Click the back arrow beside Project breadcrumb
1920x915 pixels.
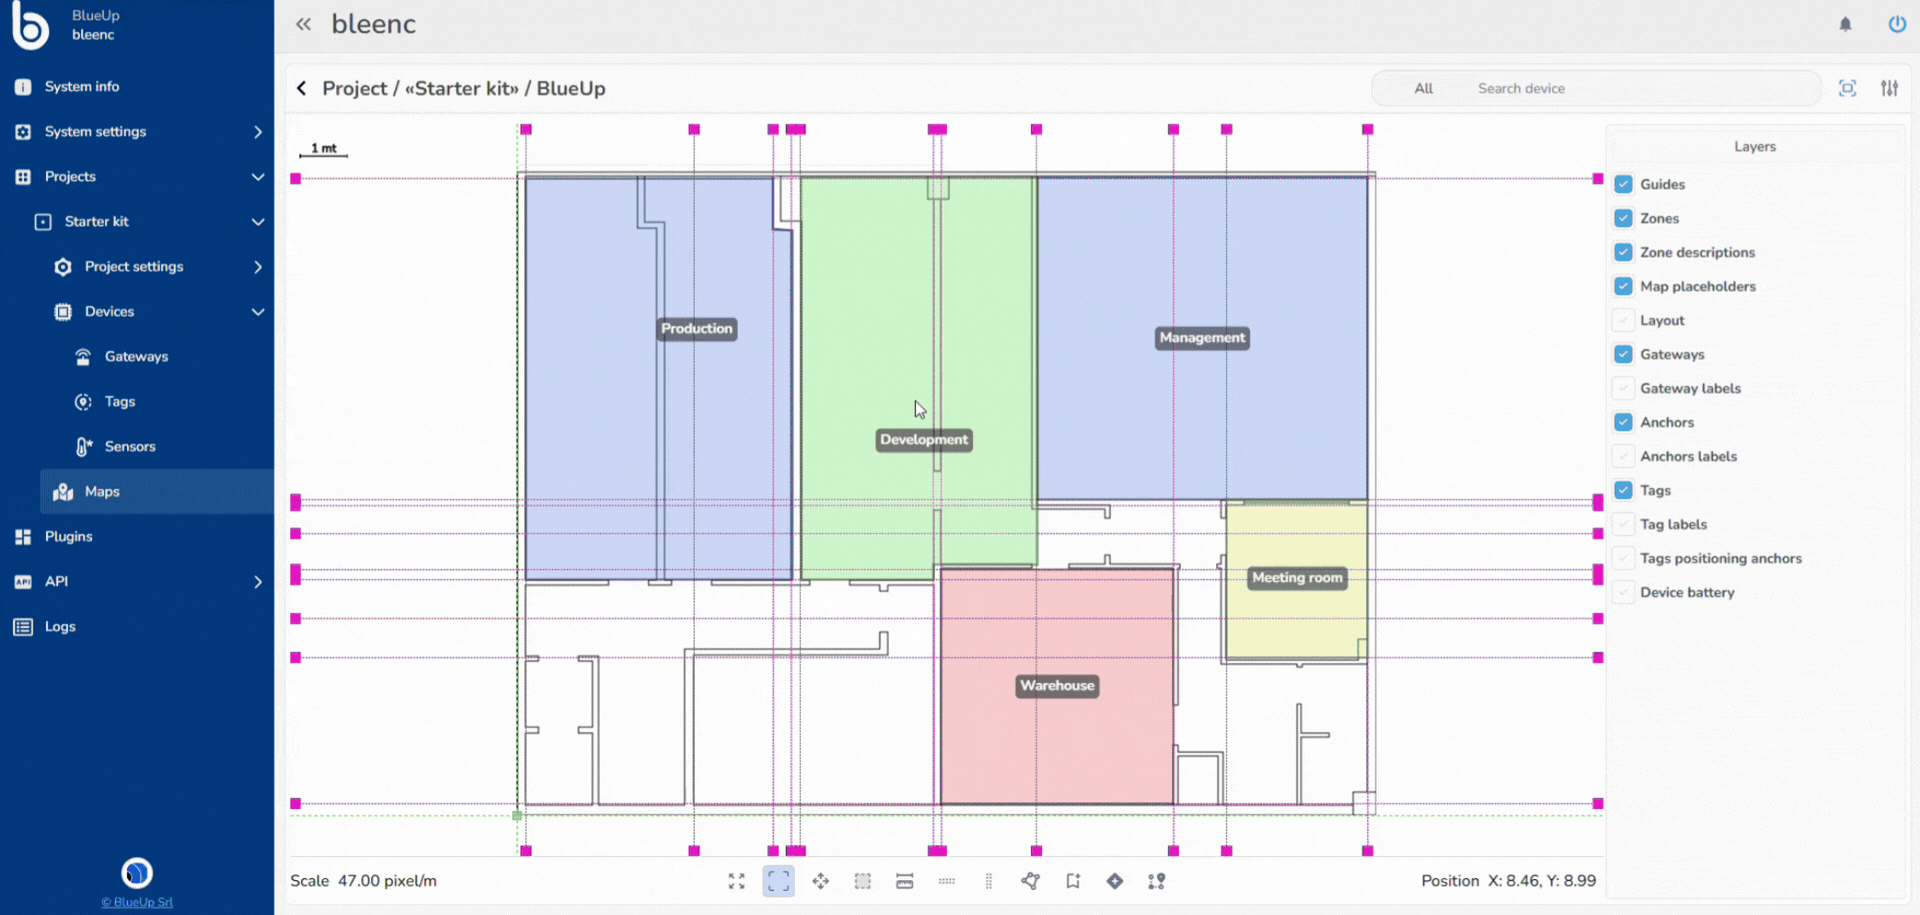pyautogui.click(x=302, y=88)
